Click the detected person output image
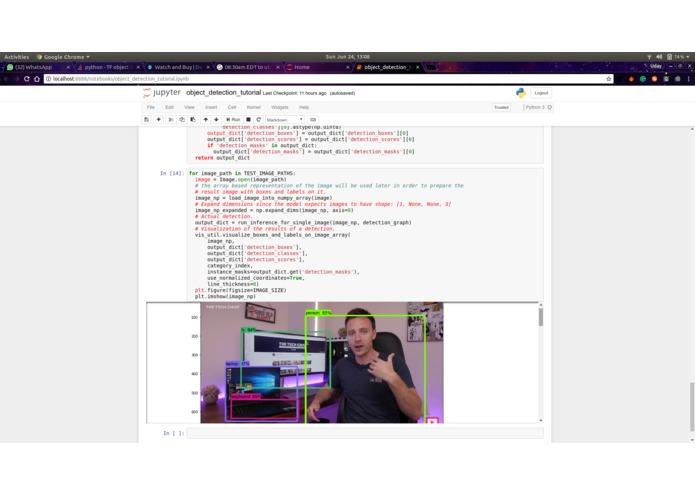695x494 pixels. click(x=322, y=363)
